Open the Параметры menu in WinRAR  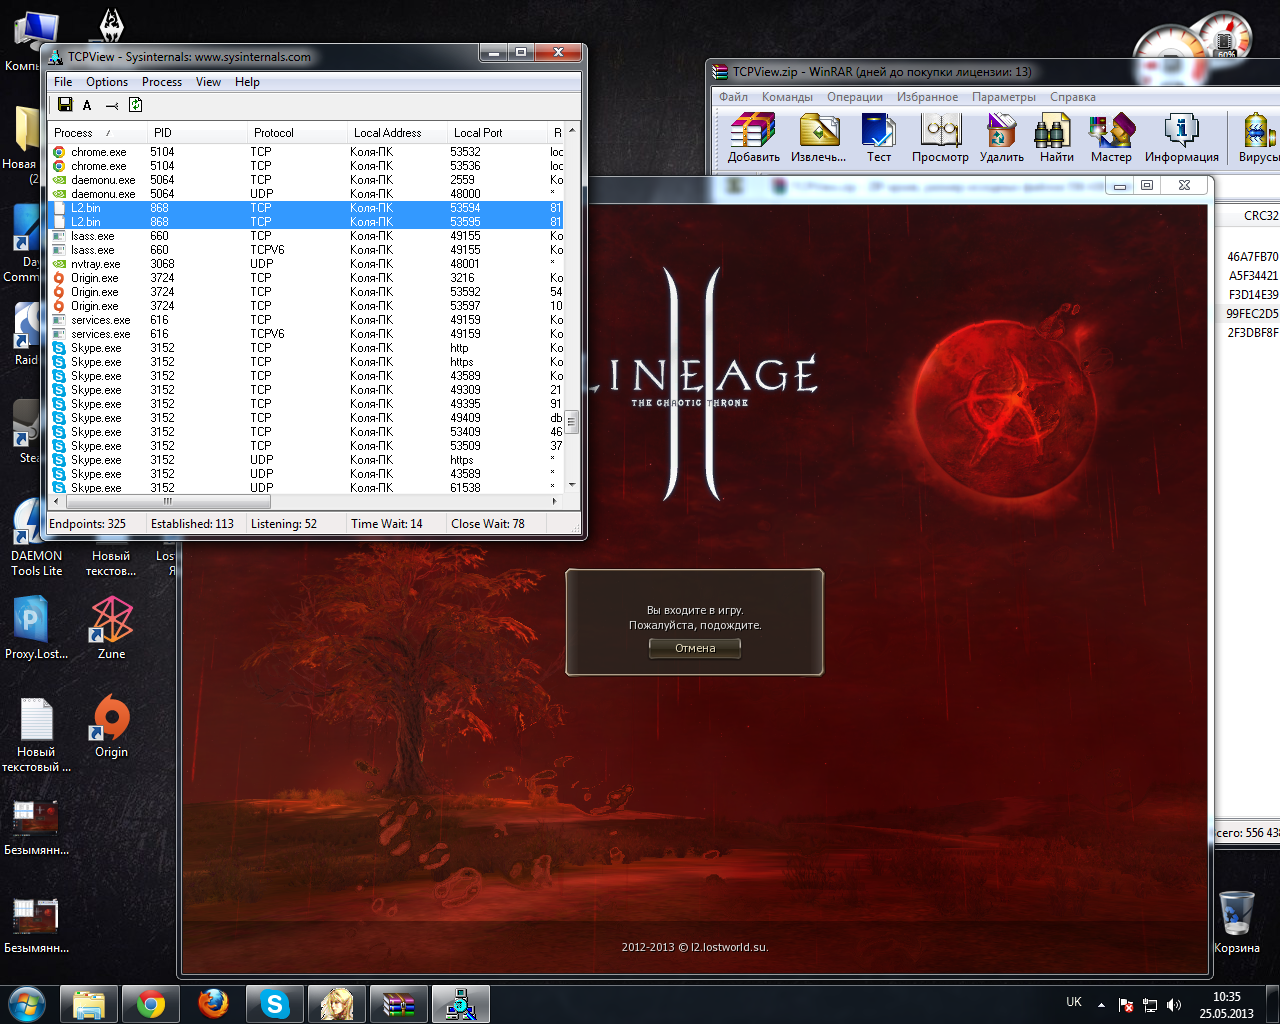[1004, 97]
